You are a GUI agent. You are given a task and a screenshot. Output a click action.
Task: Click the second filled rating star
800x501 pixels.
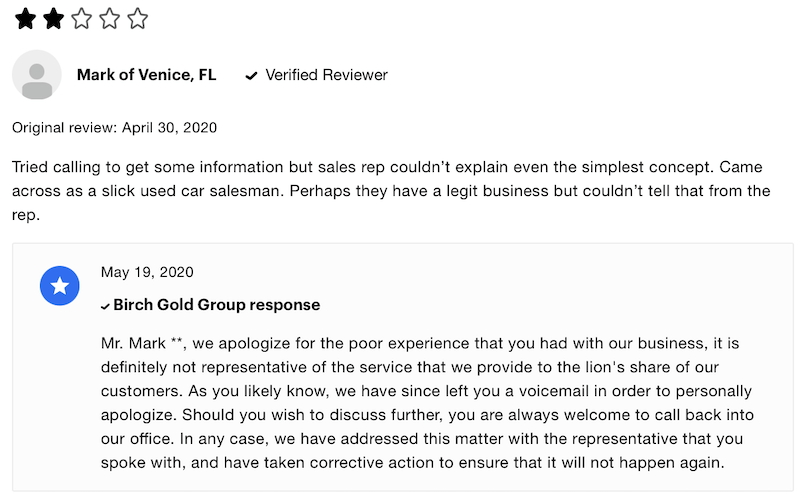[x=53, y=19]
